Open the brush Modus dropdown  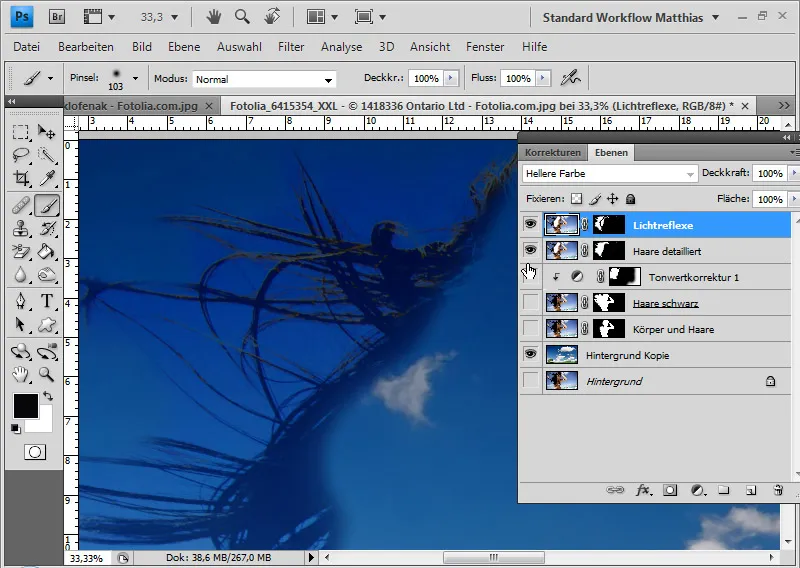click(x=264, y=79)
